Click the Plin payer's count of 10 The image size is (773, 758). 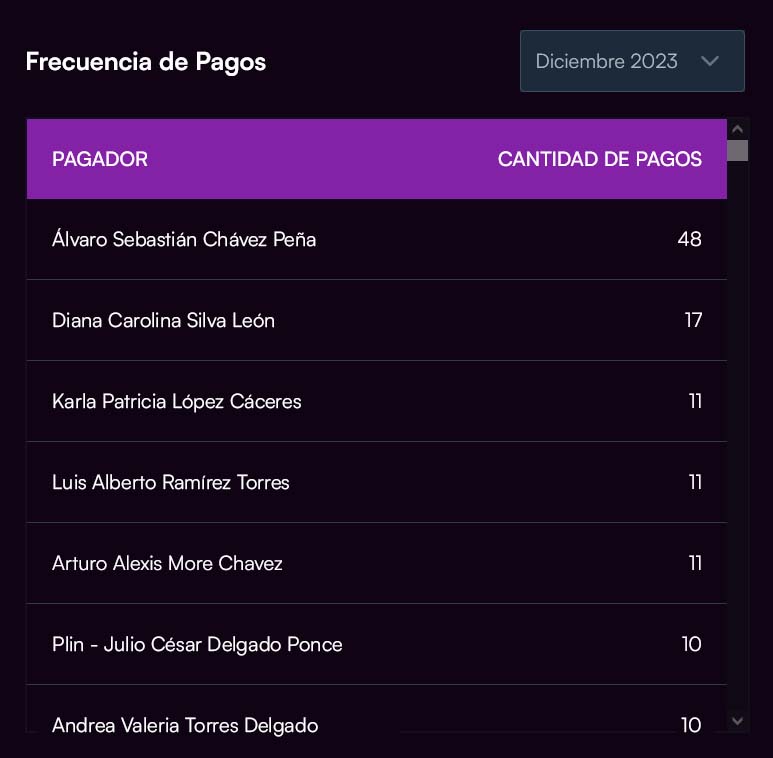pyautogui.click(x=691, y=645)
